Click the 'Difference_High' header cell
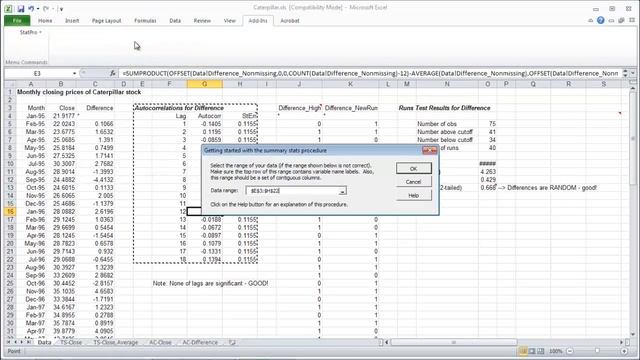Screen dimensions: 640x360 [300, 108]
